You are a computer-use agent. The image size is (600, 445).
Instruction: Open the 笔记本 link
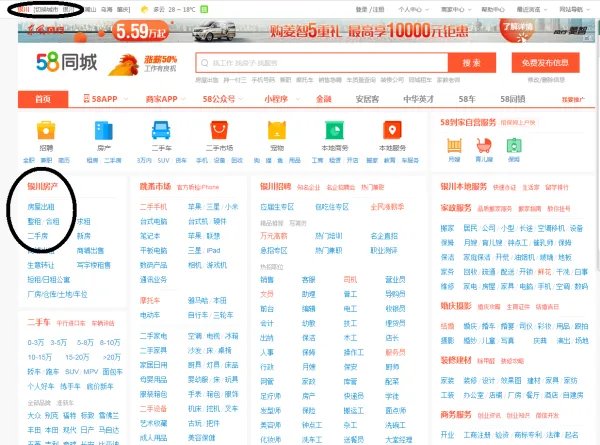(x=150, y=236)
